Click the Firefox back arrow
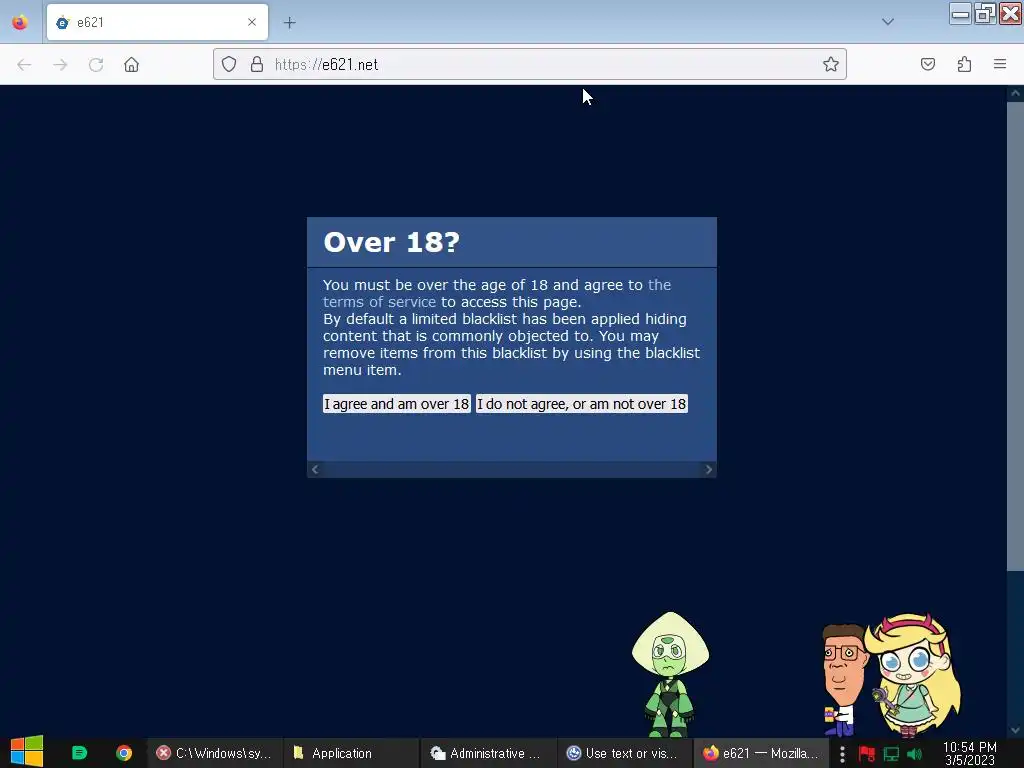 (24, 64)
